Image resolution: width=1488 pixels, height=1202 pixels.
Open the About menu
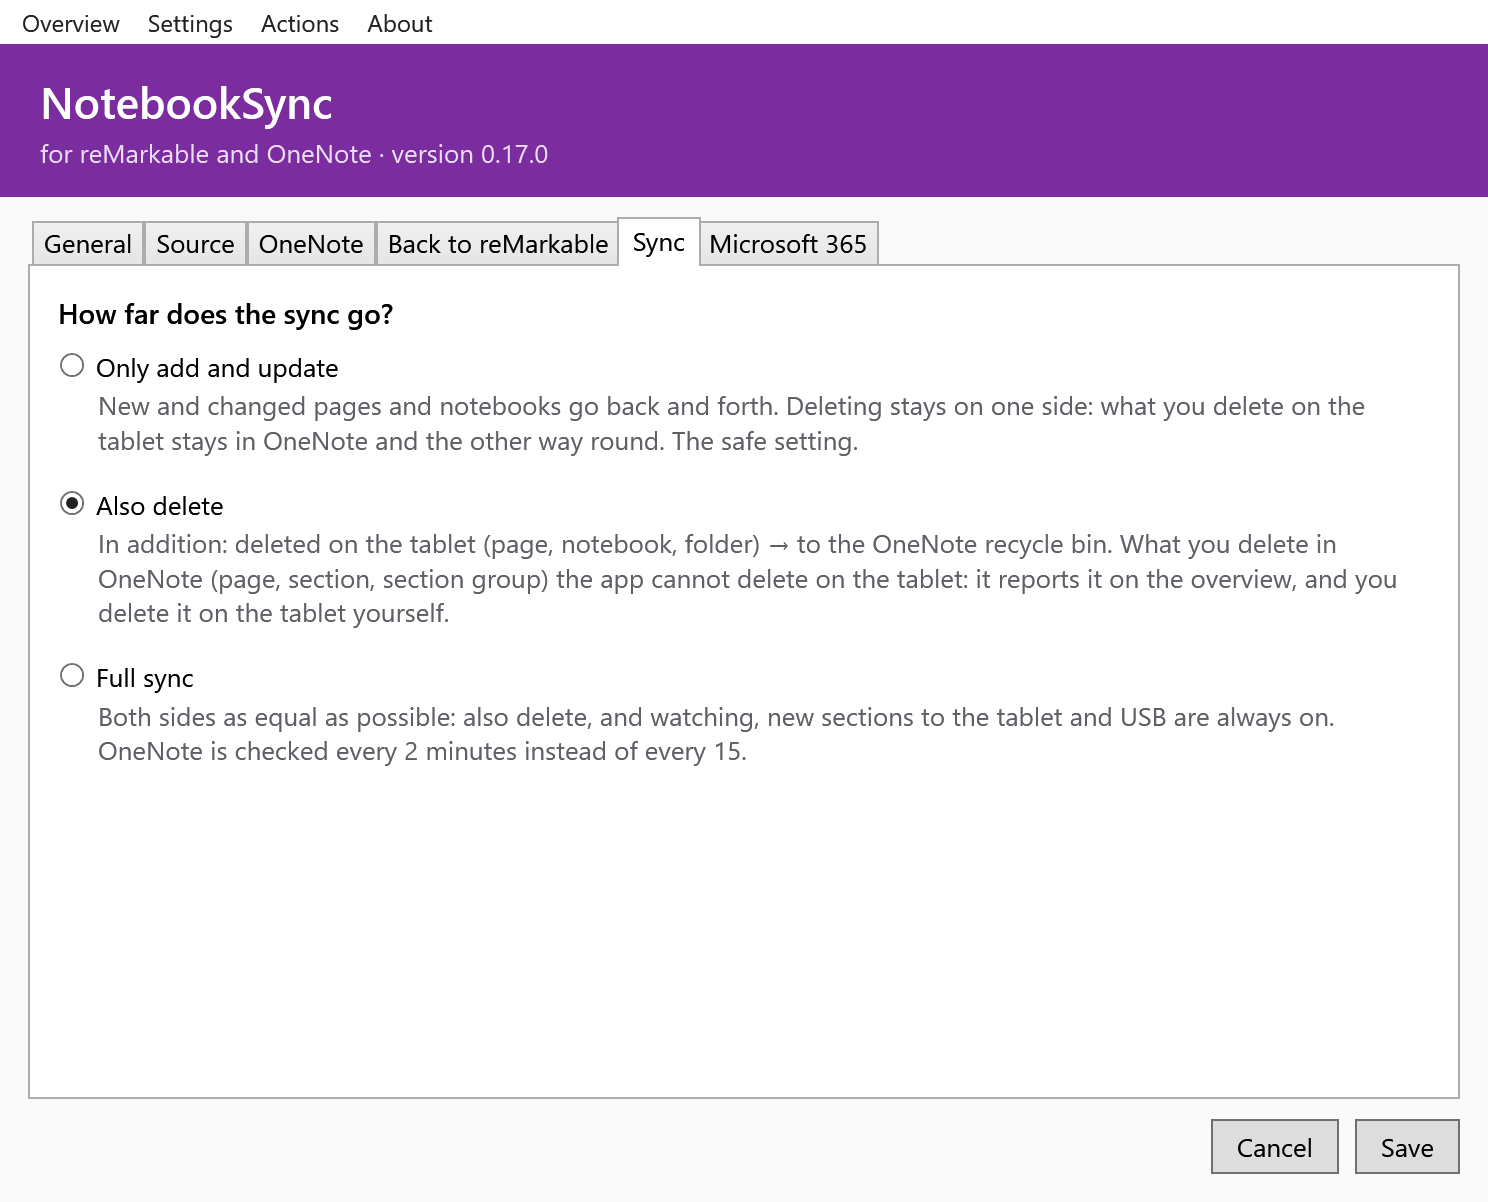coord(400,23)
